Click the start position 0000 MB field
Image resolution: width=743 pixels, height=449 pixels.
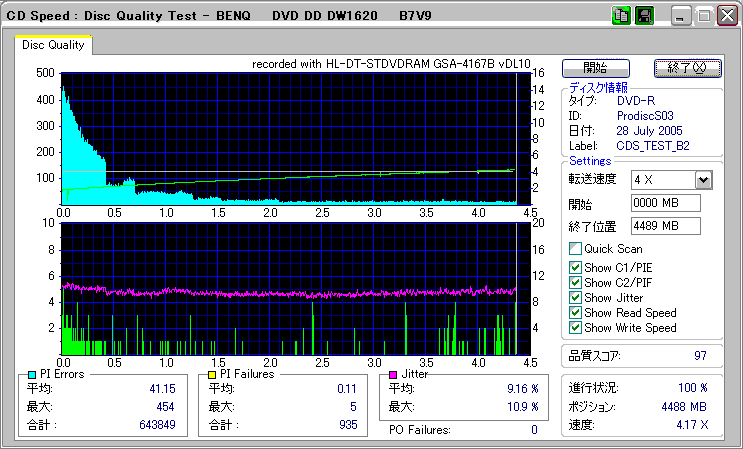666,203
